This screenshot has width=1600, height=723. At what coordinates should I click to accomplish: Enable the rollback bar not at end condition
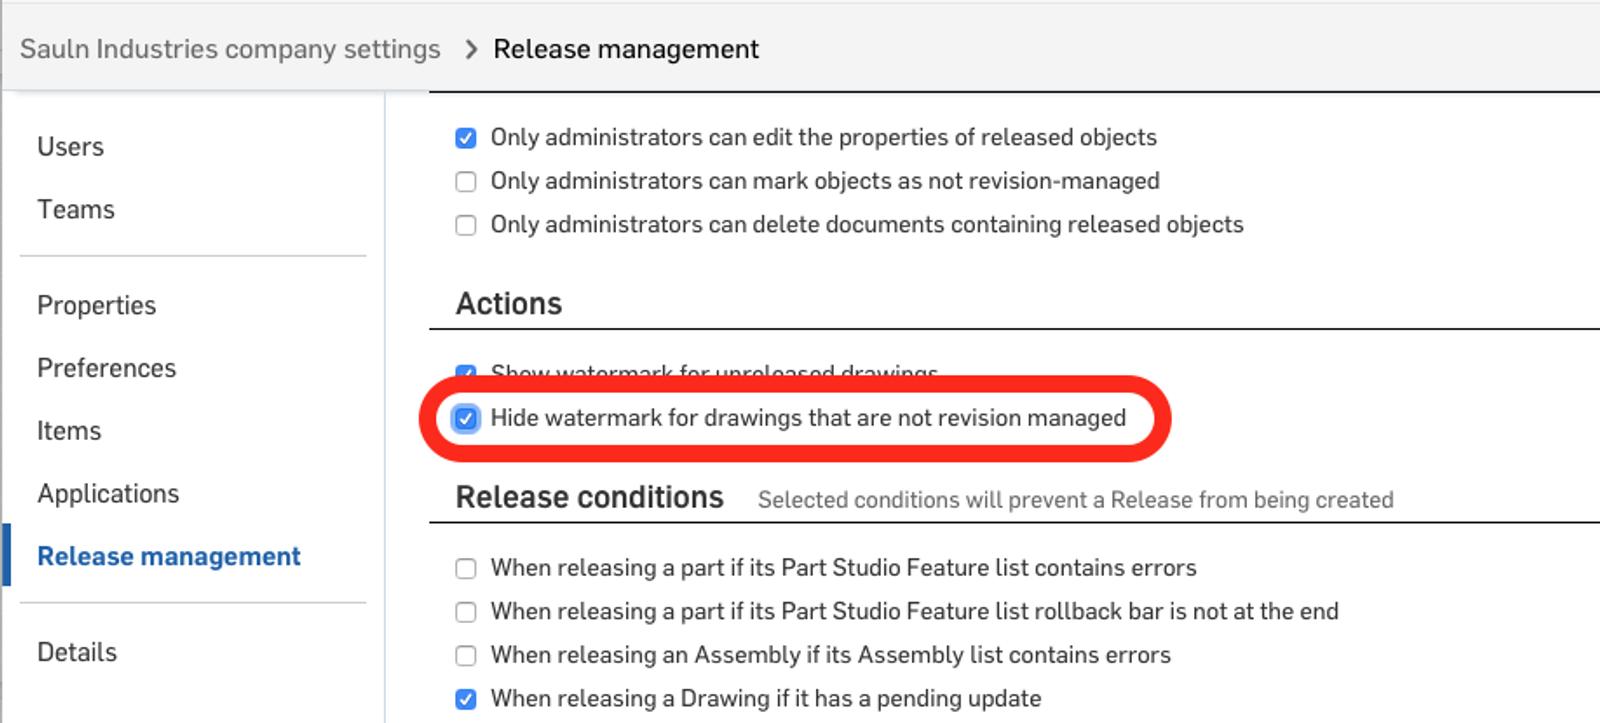point(466,612)
